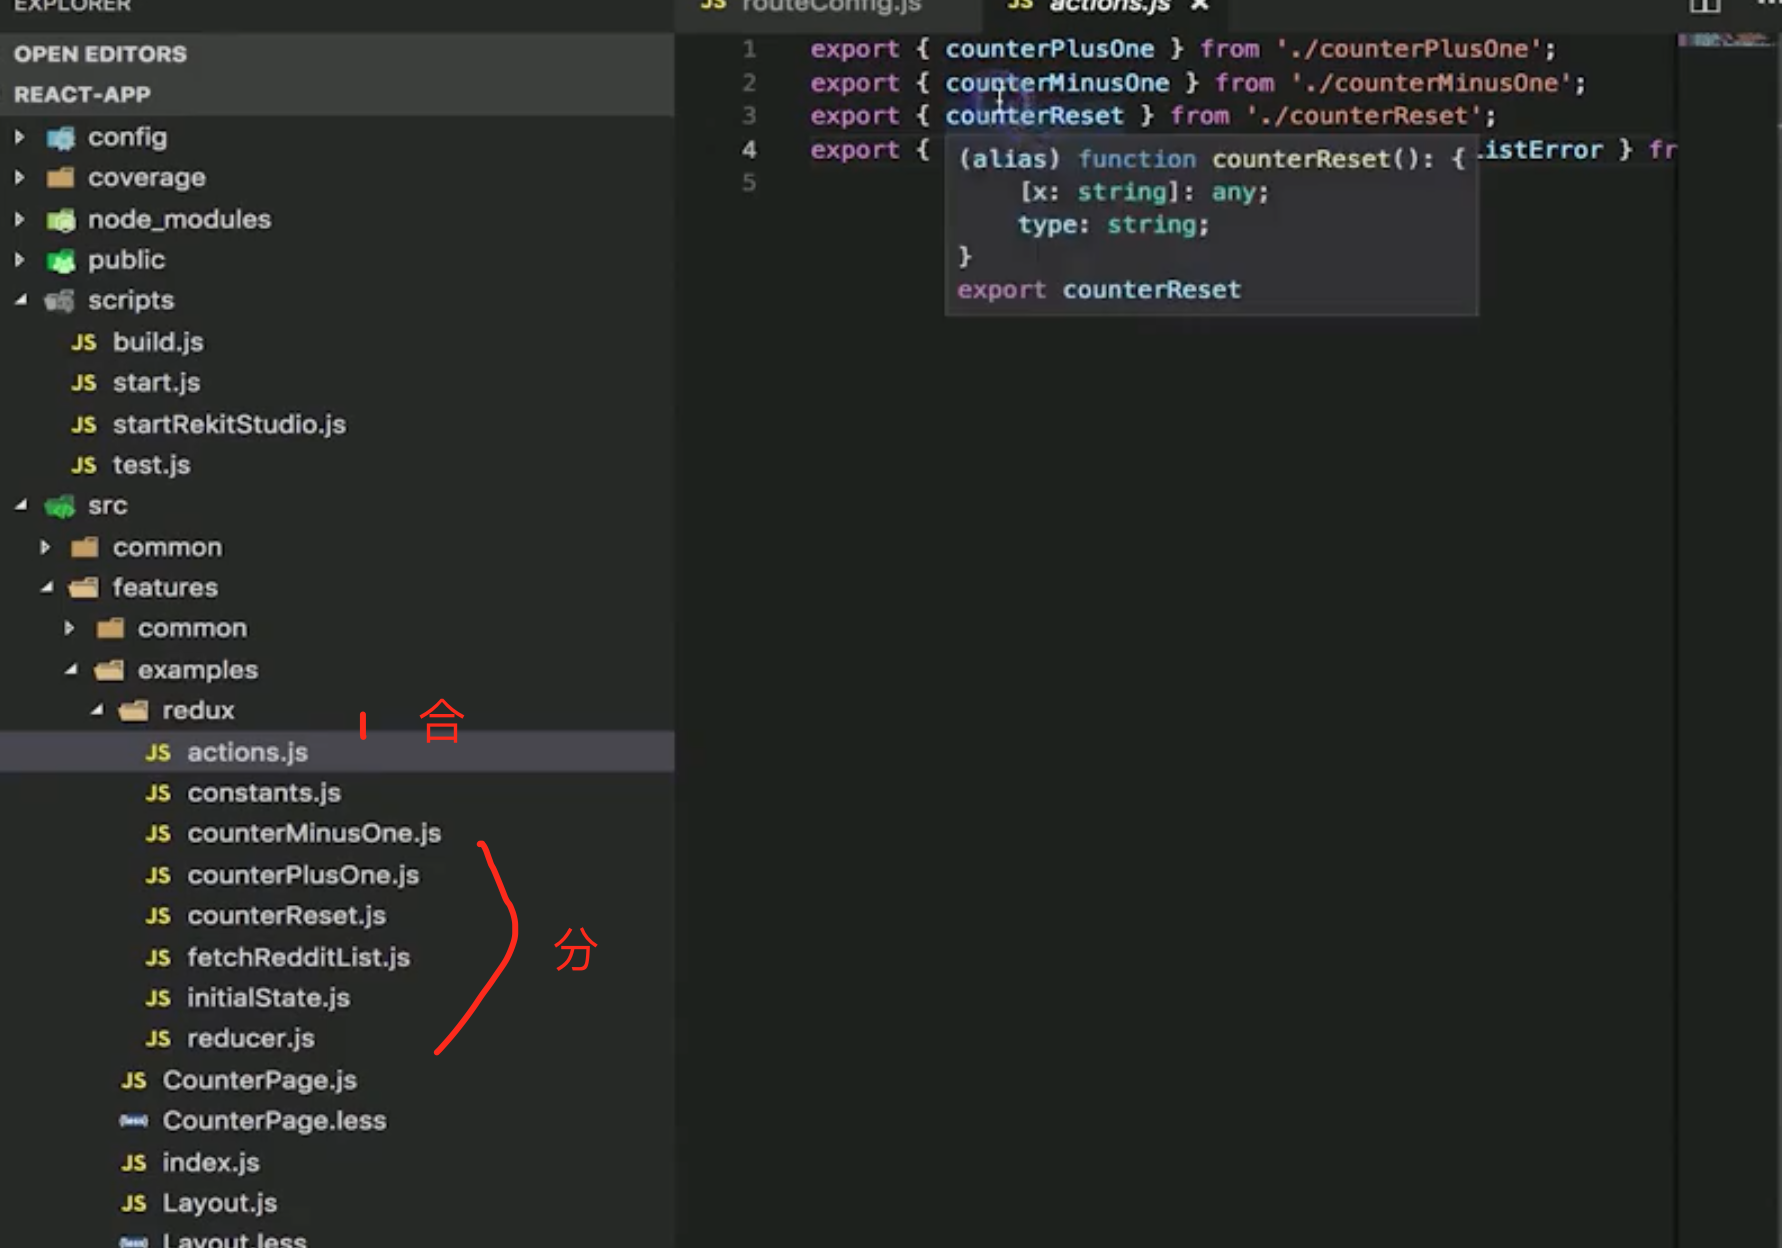Click the JS icon beside build.js
This screenshot has width=1782, height=1248.
click(x=84, y=343)
